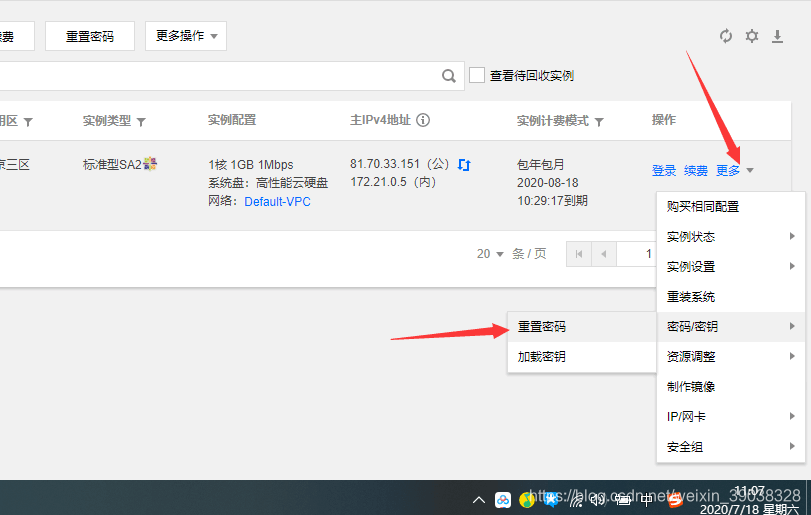Viewport: 811px width, 515px height.
Task: Filter by billing mode column
Action: tap(599, 122)
